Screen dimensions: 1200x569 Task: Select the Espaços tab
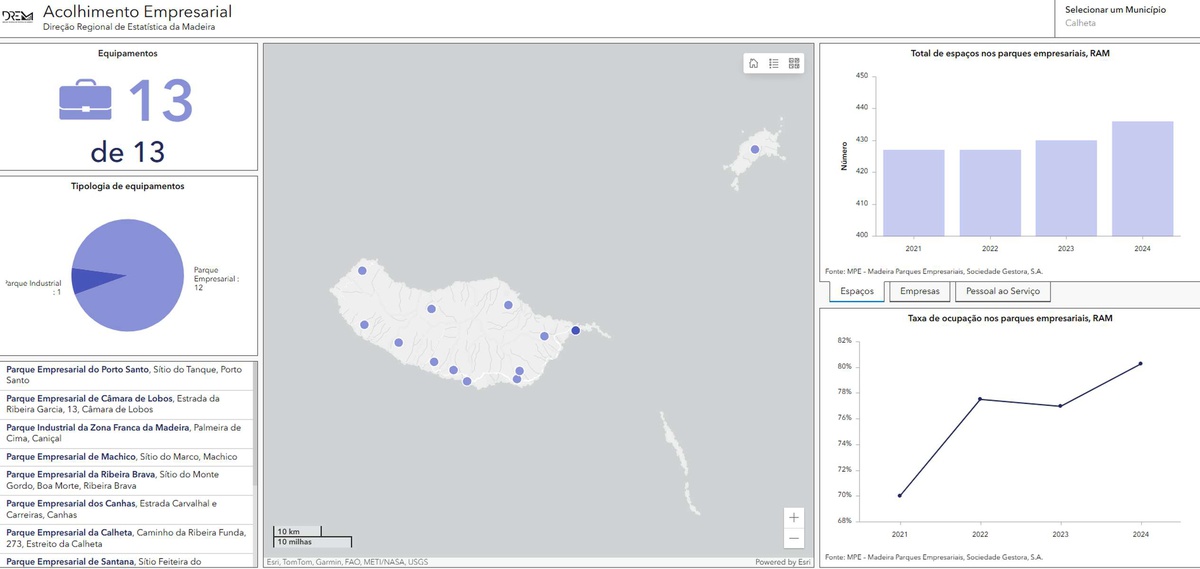[x=855, y=292]
